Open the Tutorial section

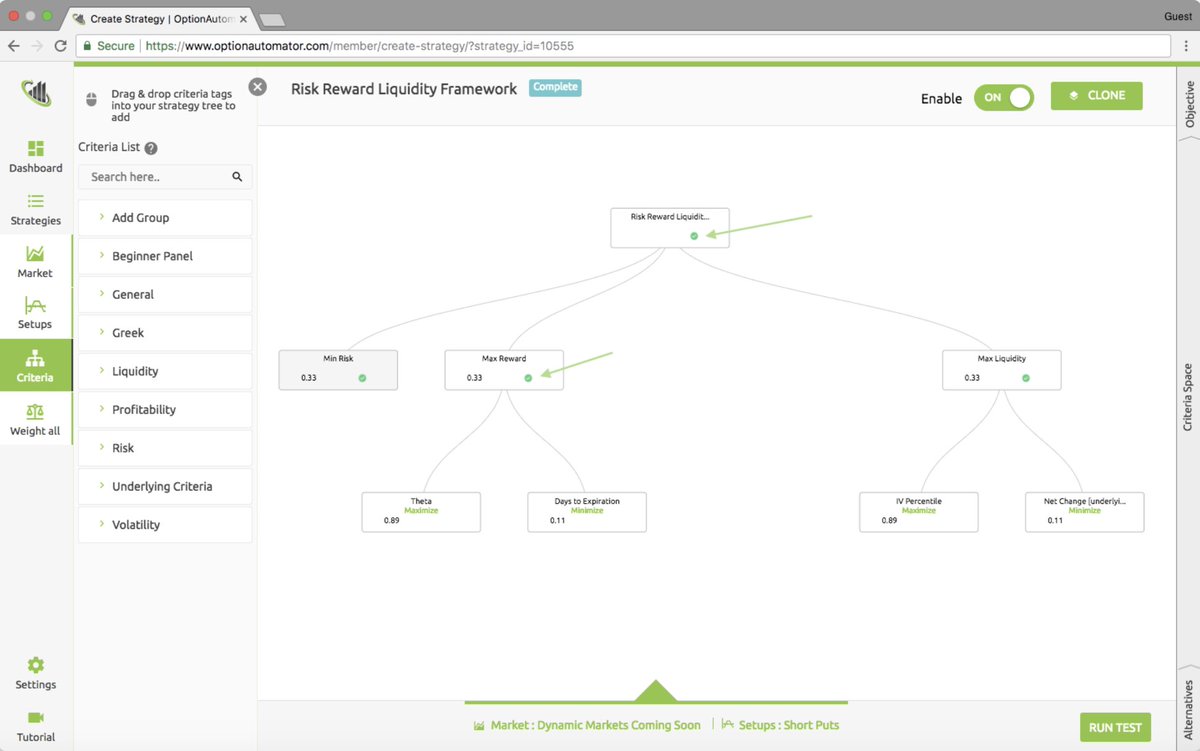(35, 725)
